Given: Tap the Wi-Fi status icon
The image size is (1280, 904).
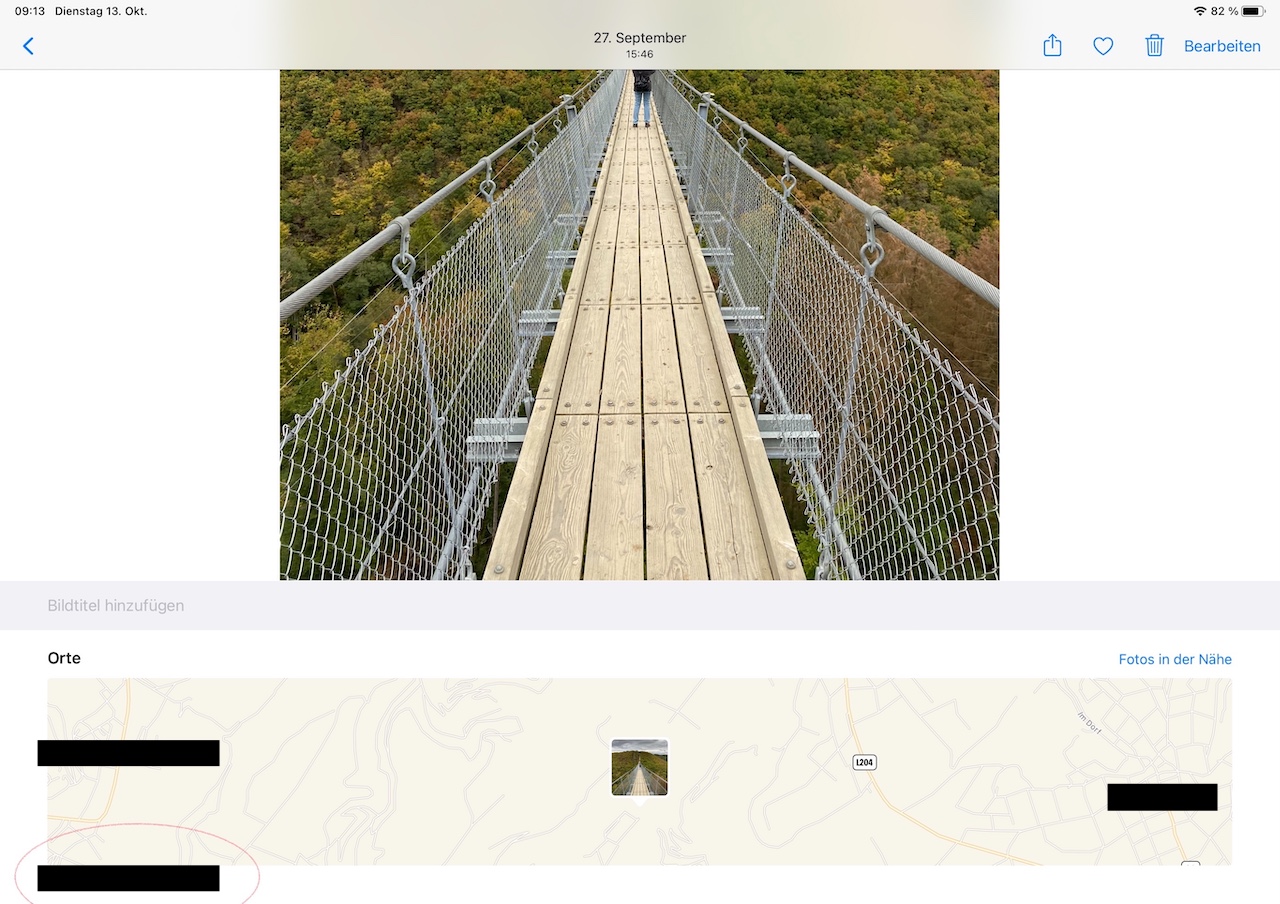Looking at the screenshot, I should 1200,11.
